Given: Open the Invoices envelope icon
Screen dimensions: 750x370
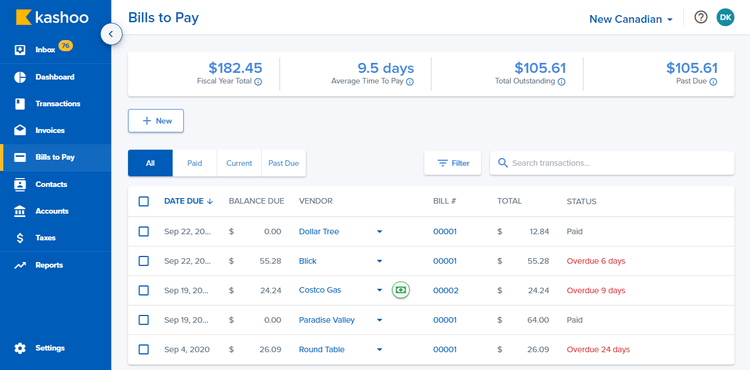Looking at the screenshot, I should pyautogui.click(x=20, y=131).
